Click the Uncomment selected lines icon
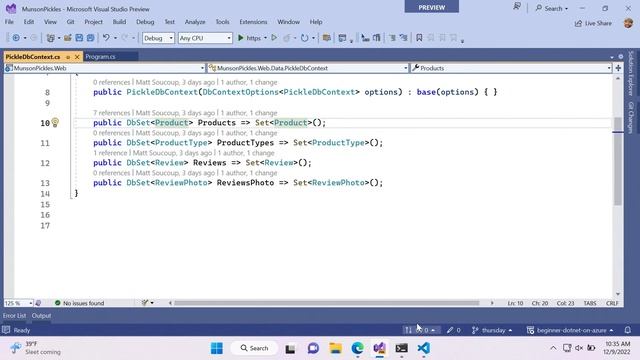This screenshot has width=640, height=360. (x=404, y=38)
